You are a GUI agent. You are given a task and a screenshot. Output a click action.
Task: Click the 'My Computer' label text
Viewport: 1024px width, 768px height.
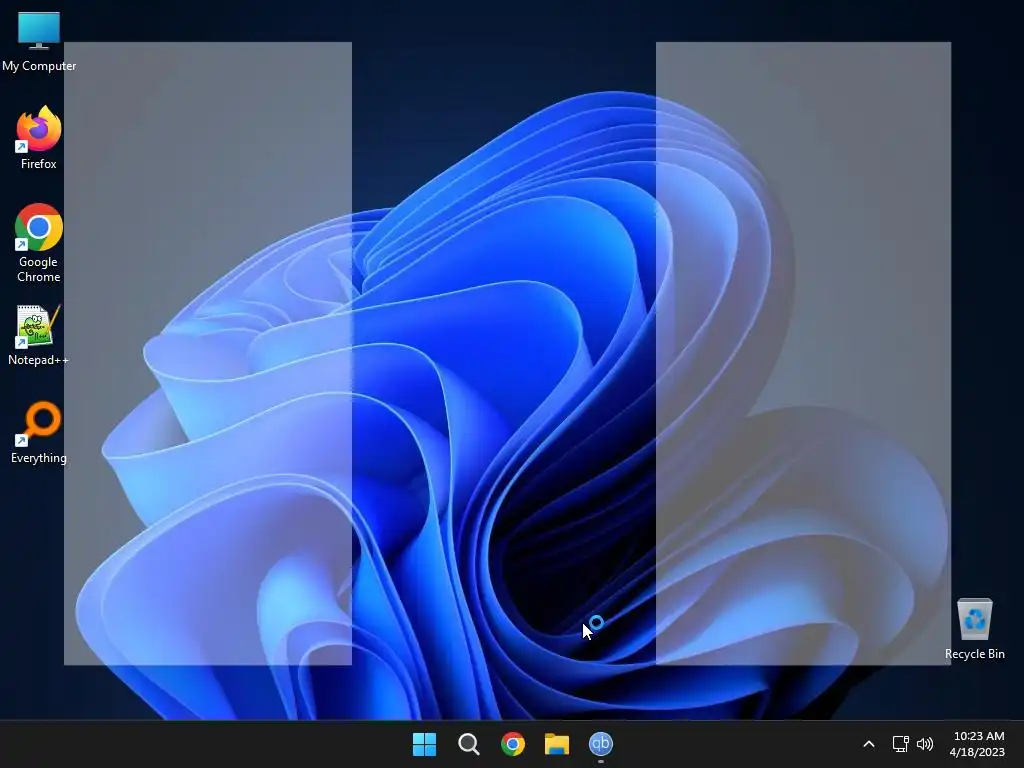[x=39, y=66]
